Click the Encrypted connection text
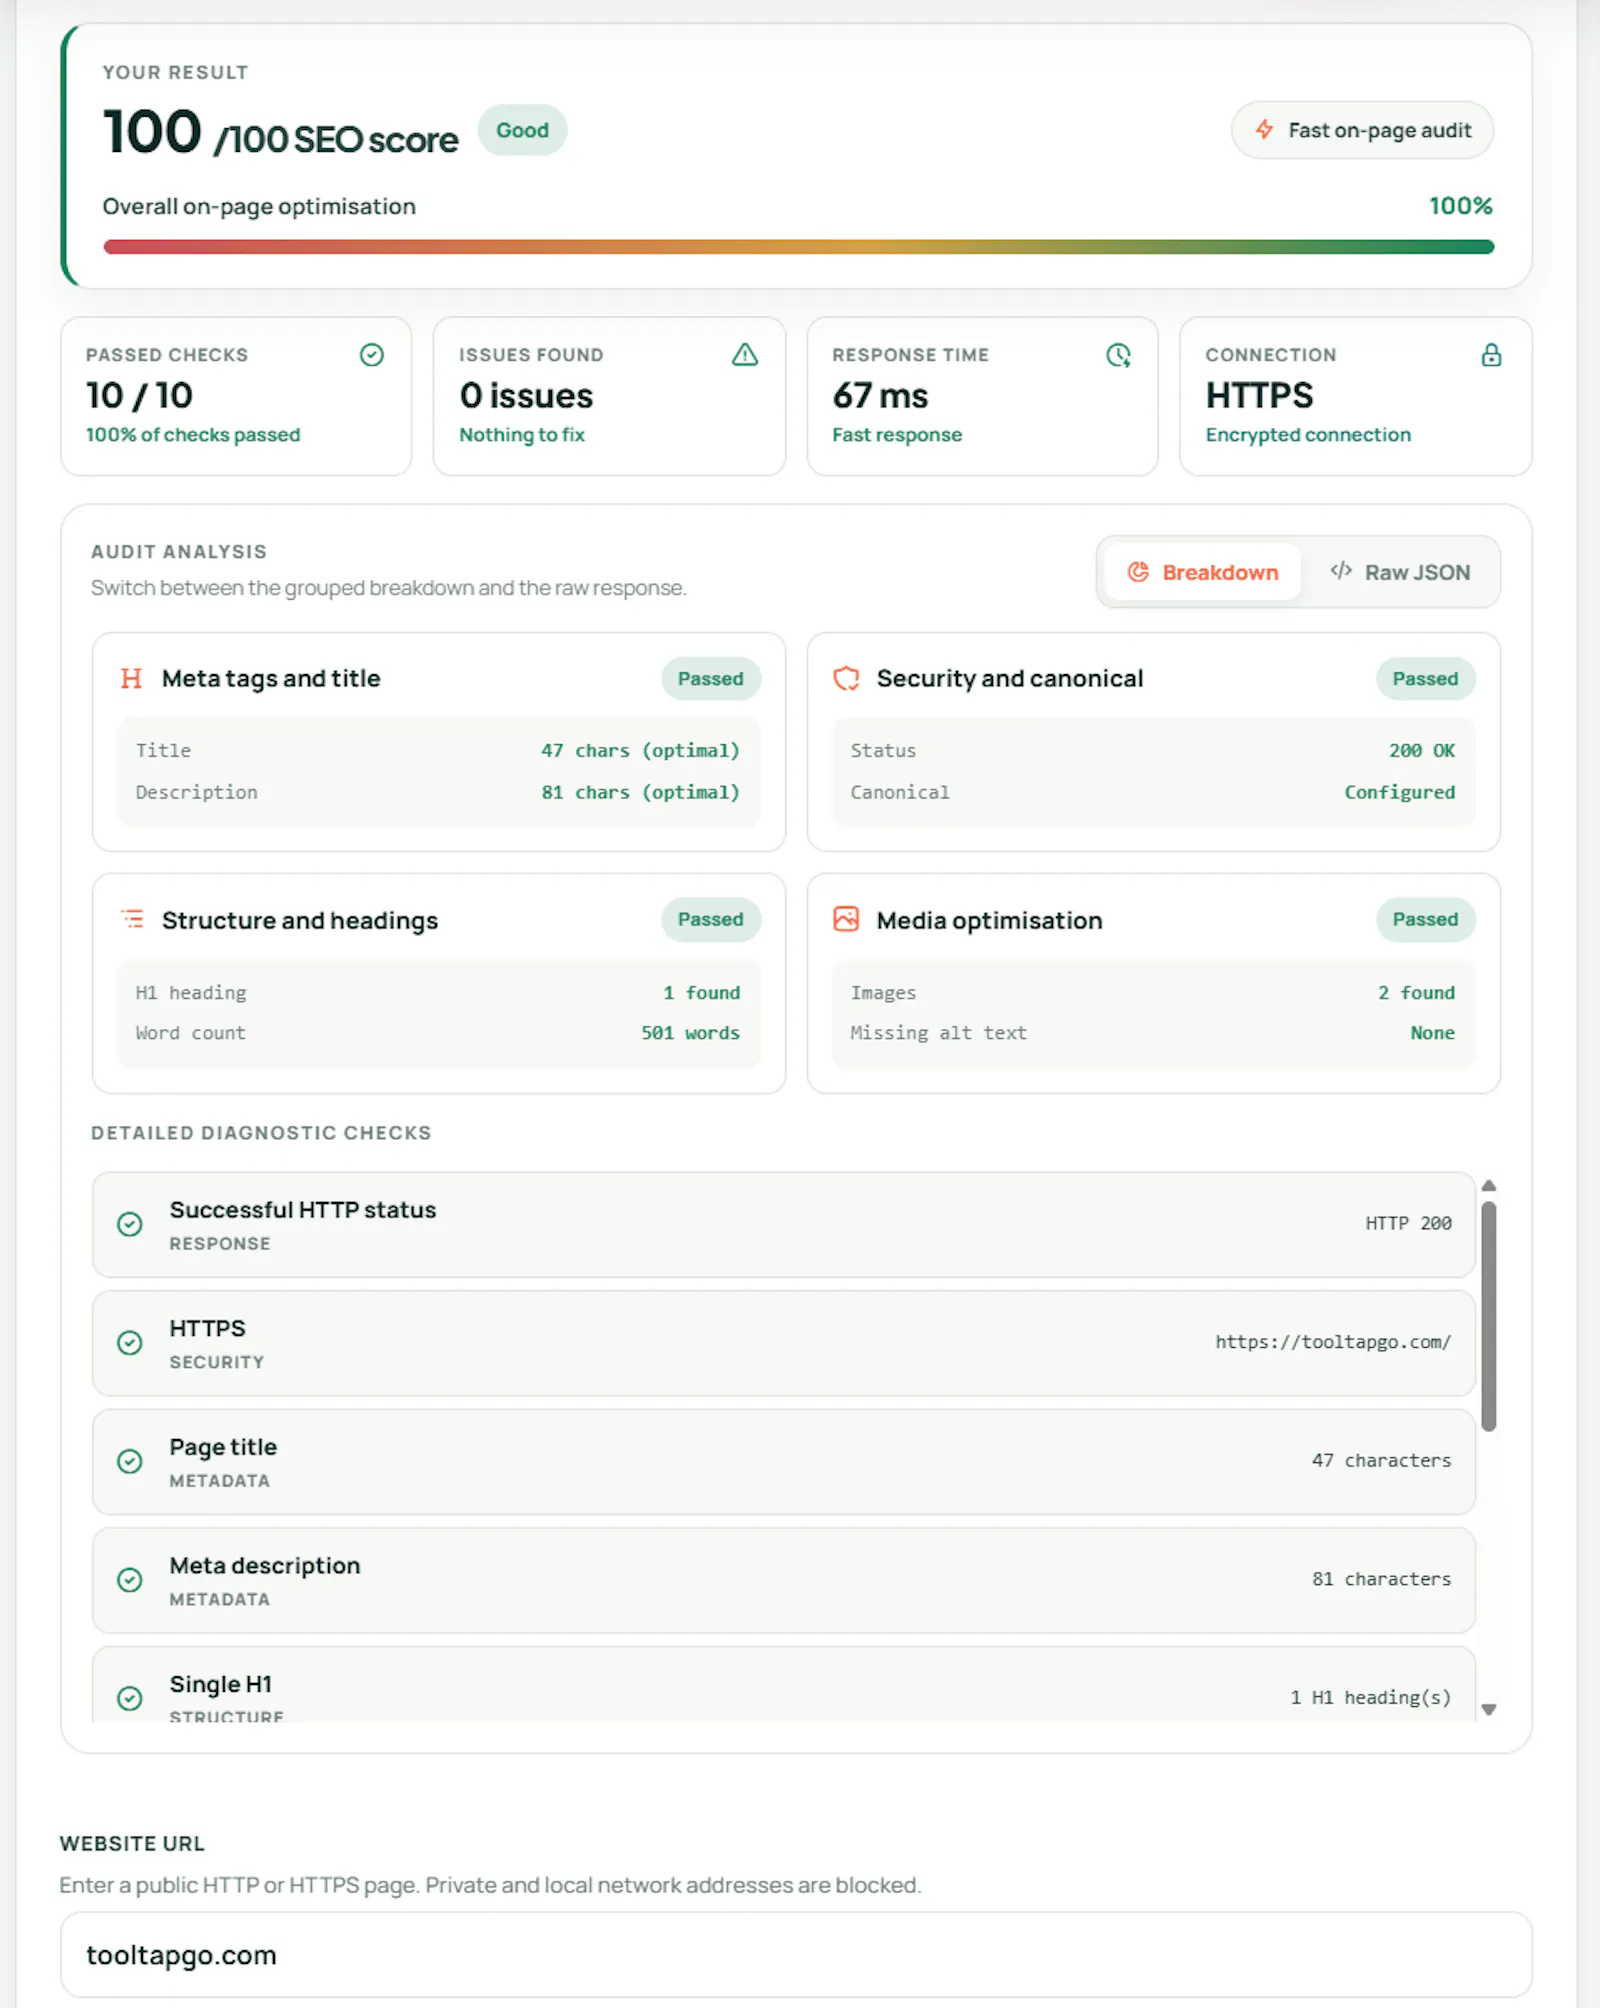The image size is (1600, 2008). coord(1308,435)
